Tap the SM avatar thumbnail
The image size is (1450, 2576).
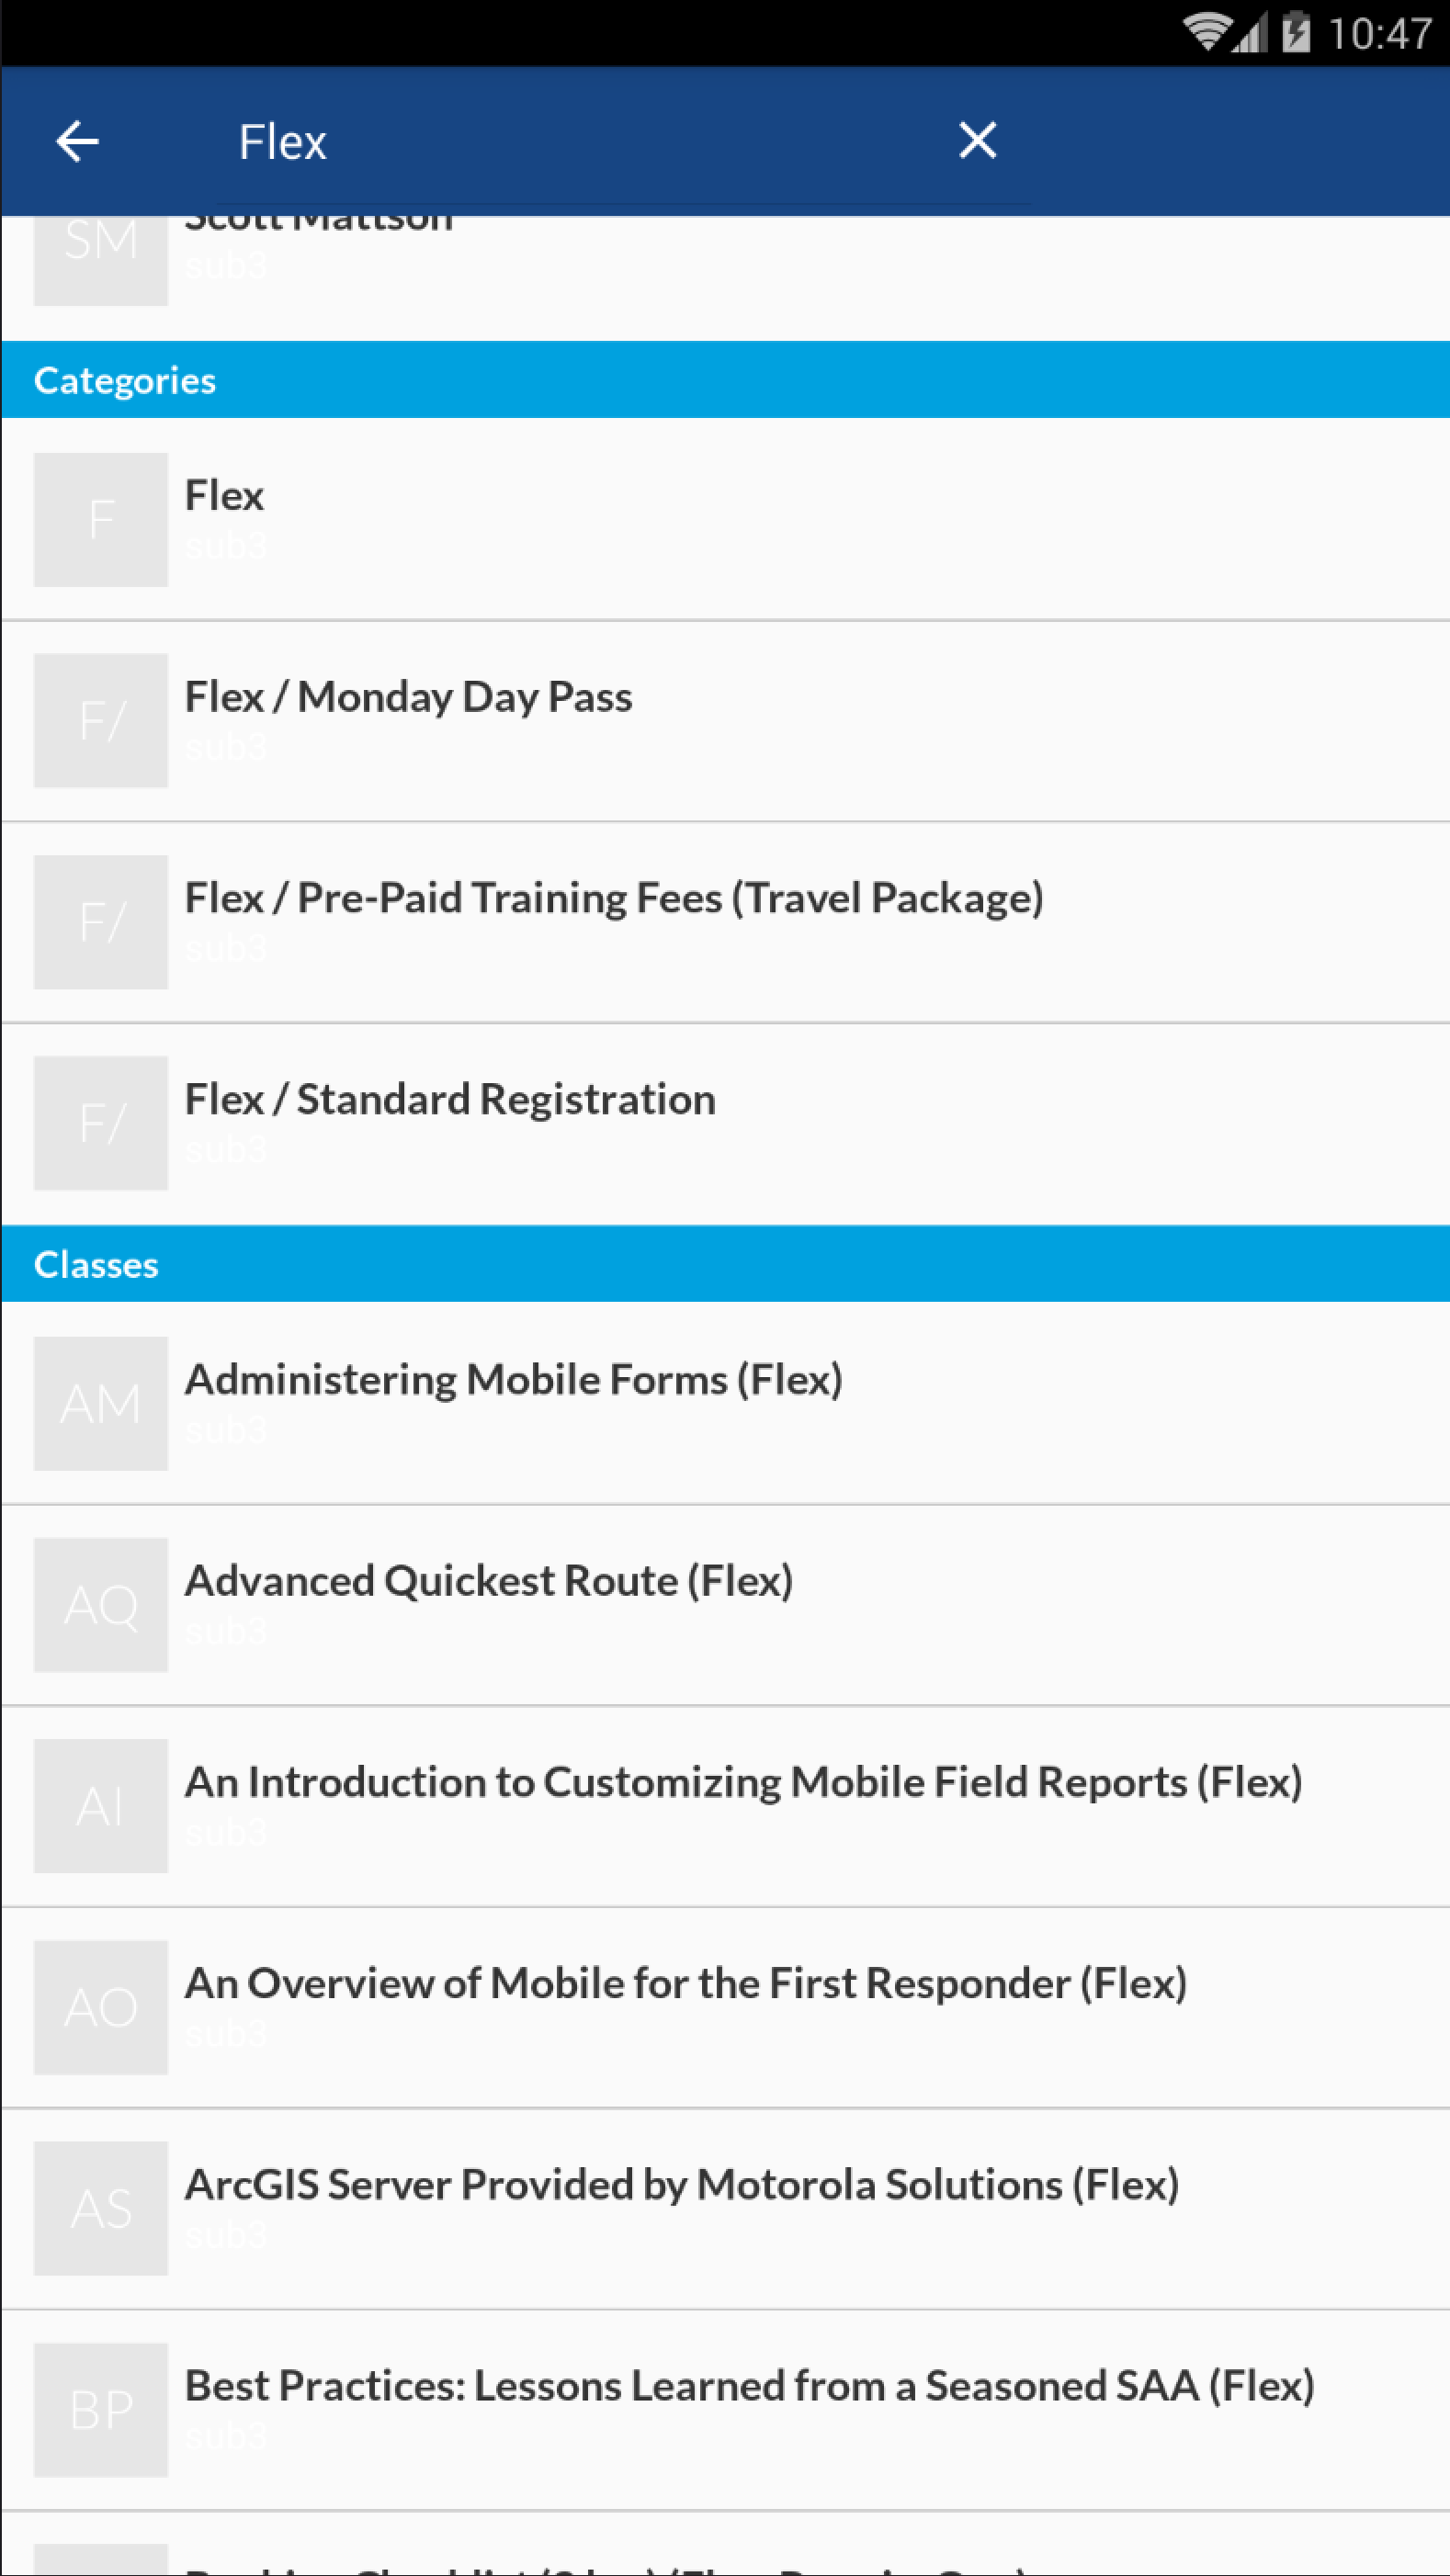tap(101, 261)
